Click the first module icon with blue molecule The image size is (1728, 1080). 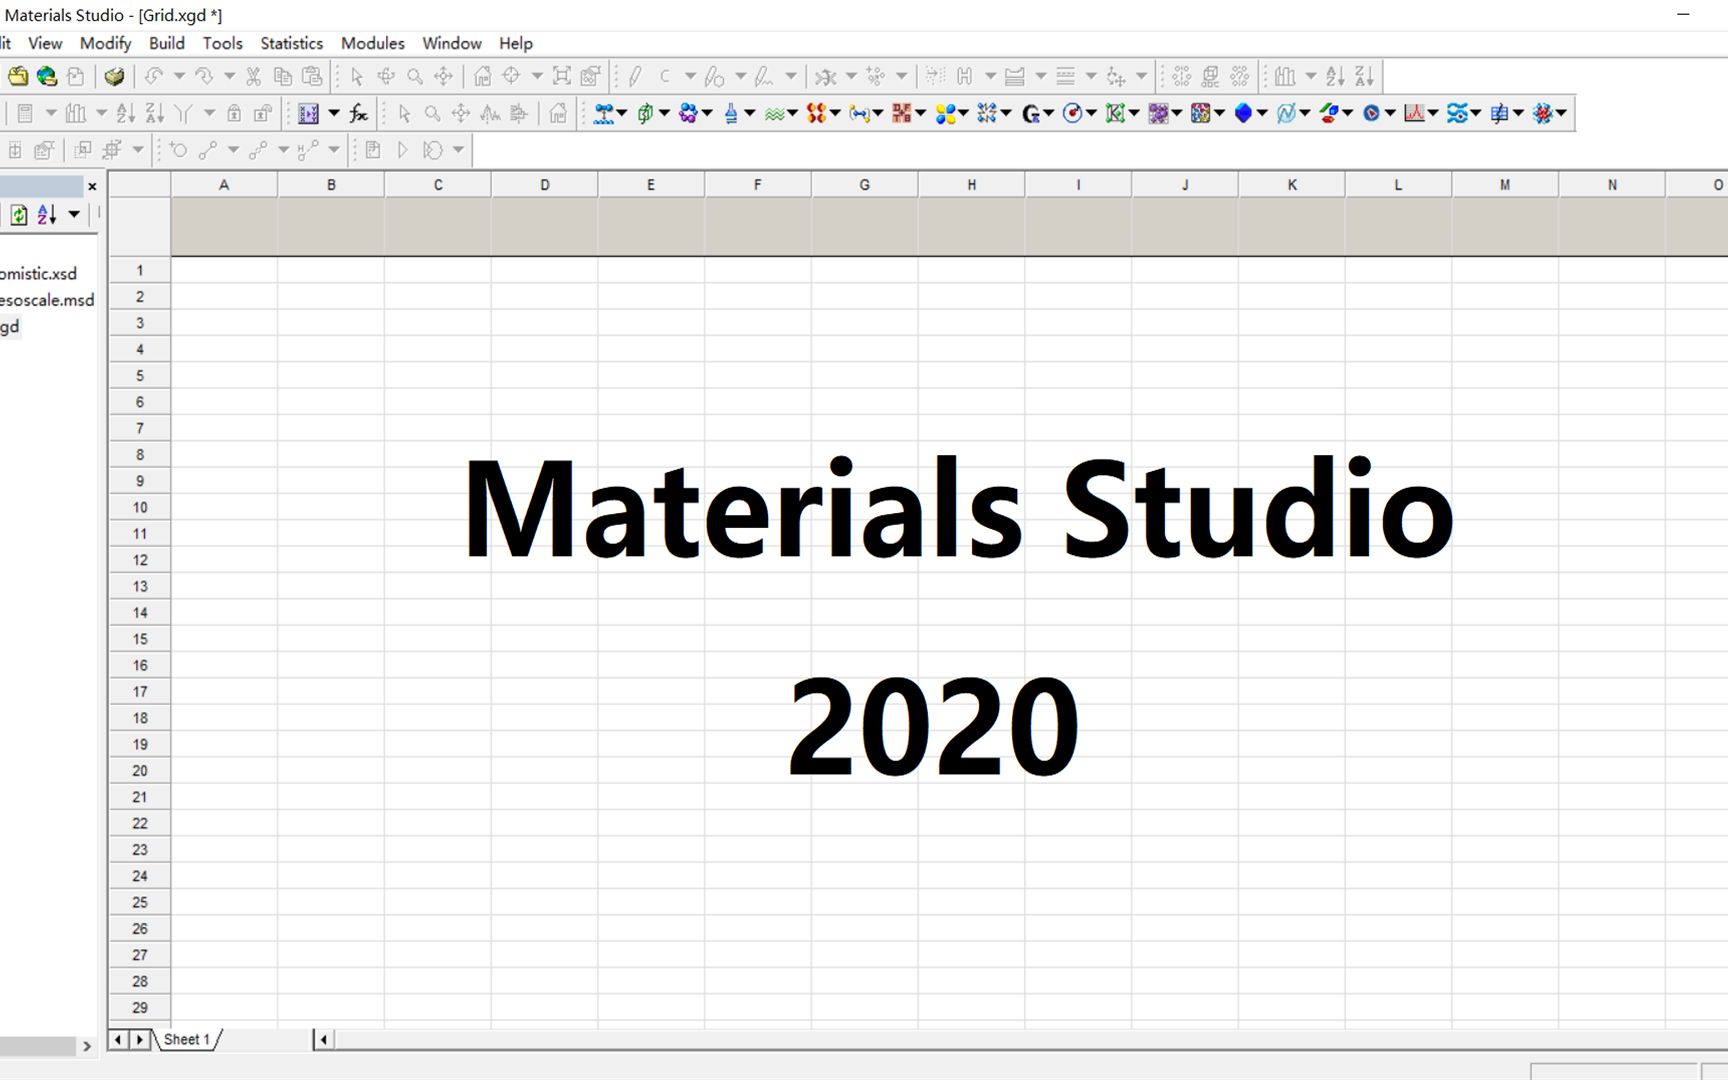(603, 113)
